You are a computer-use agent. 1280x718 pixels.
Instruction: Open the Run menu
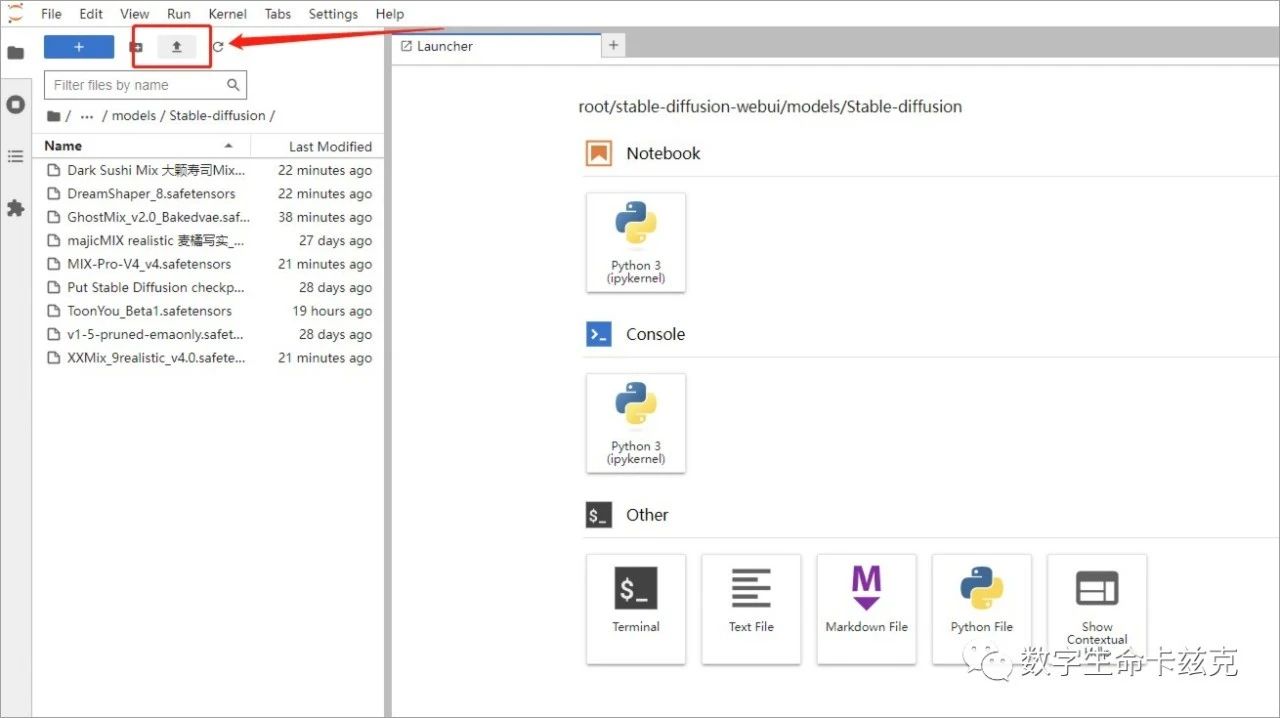pos(179,14)
